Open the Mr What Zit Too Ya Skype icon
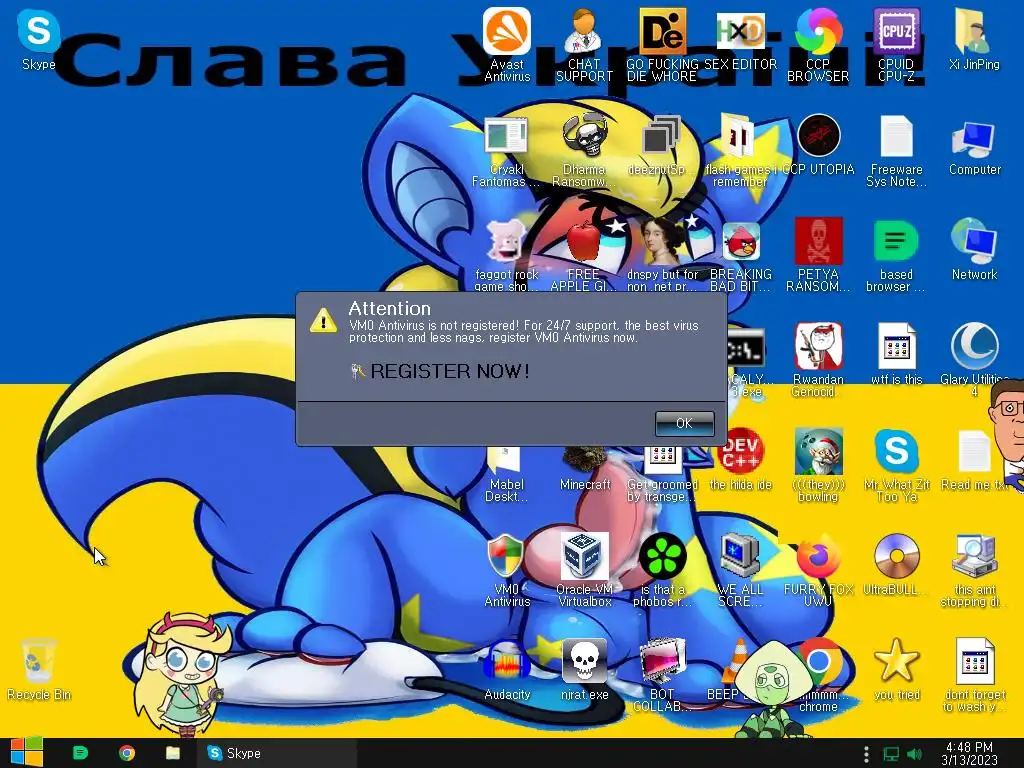 pyautogui.click(x=896, y=465)
